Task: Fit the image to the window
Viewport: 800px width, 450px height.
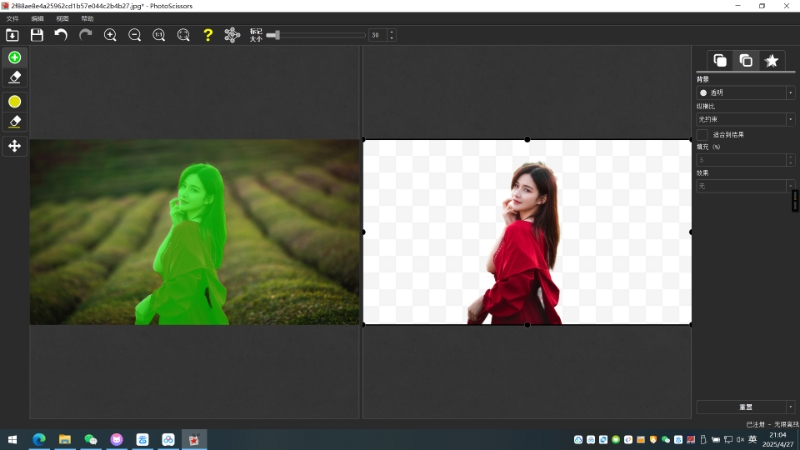Action: [183, 35]
